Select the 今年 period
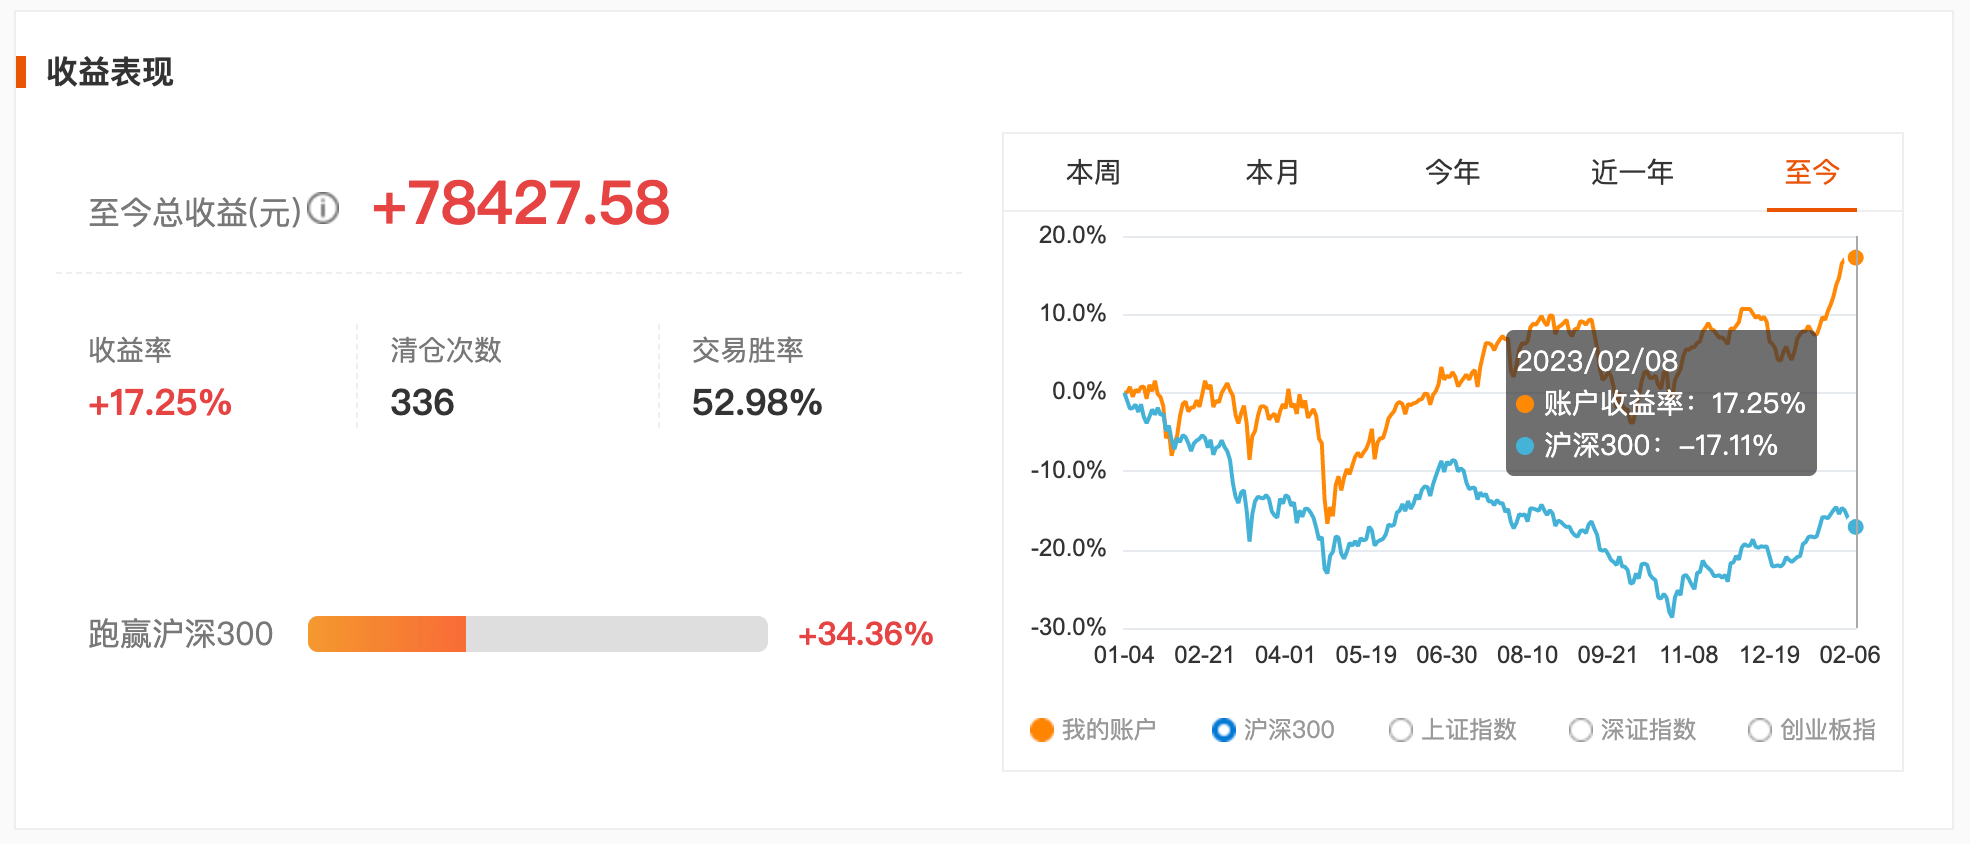 point(1452,172)
